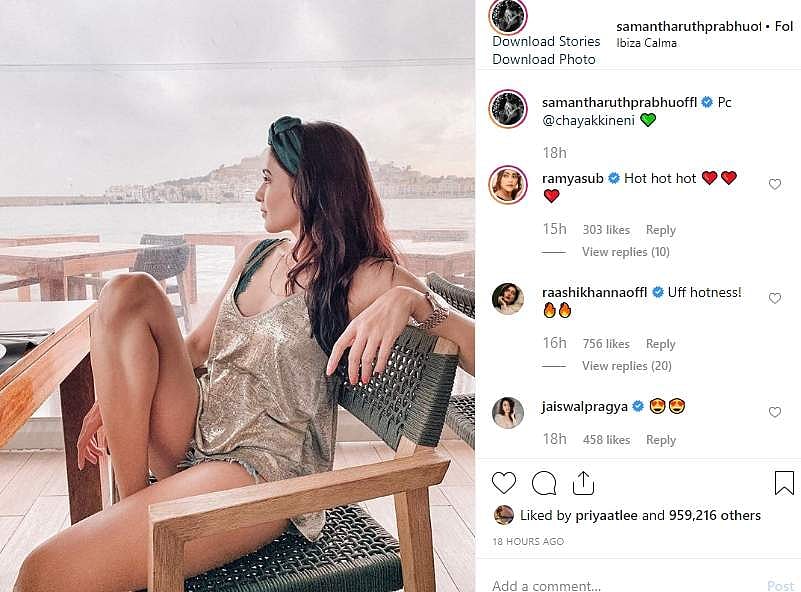Open jaiswalpragya's avatar
Image resolution: width=801 pixels, height=592 pixels.
[508, 412]
